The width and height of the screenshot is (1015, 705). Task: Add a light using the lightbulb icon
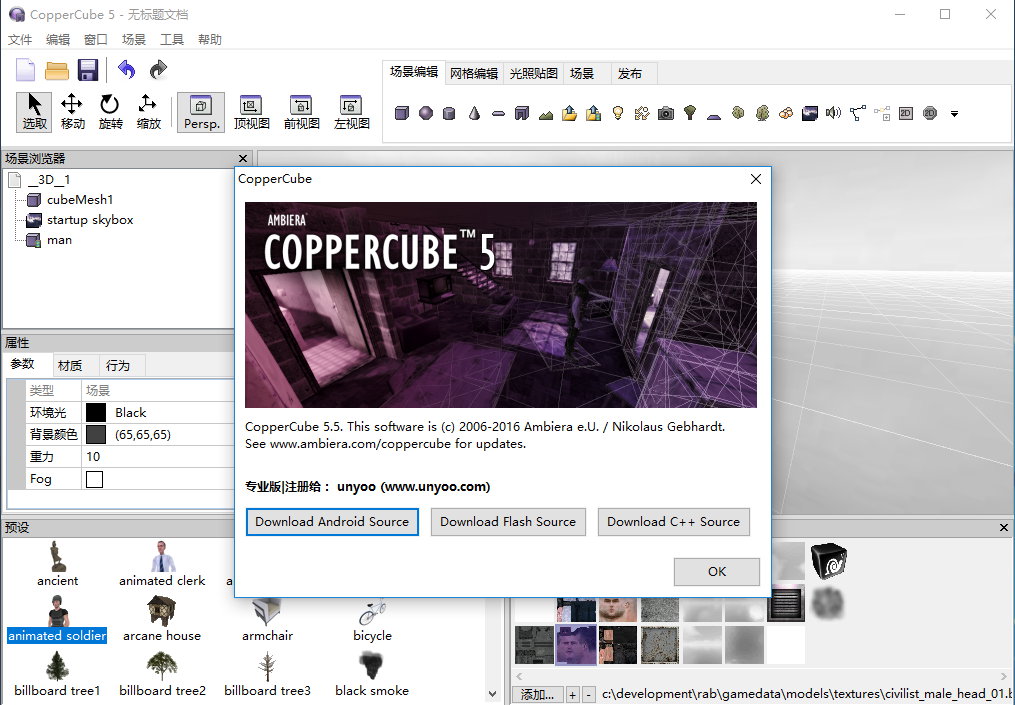point(618,113)
